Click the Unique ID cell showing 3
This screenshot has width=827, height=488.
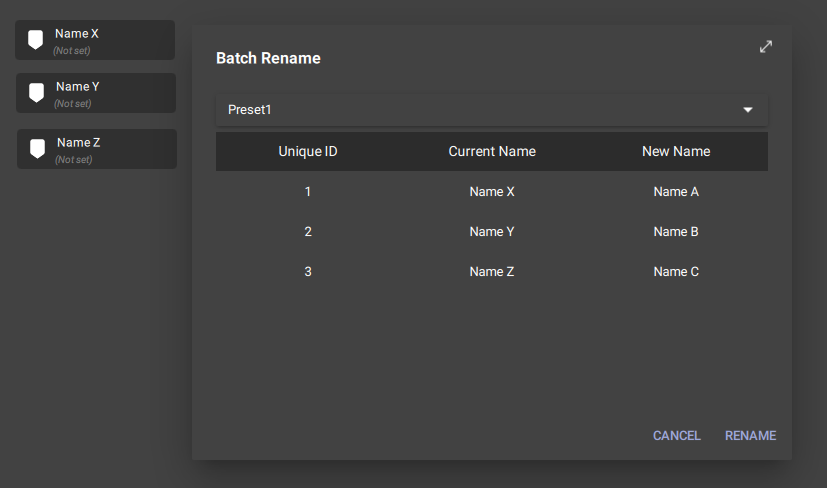(308, 272)
